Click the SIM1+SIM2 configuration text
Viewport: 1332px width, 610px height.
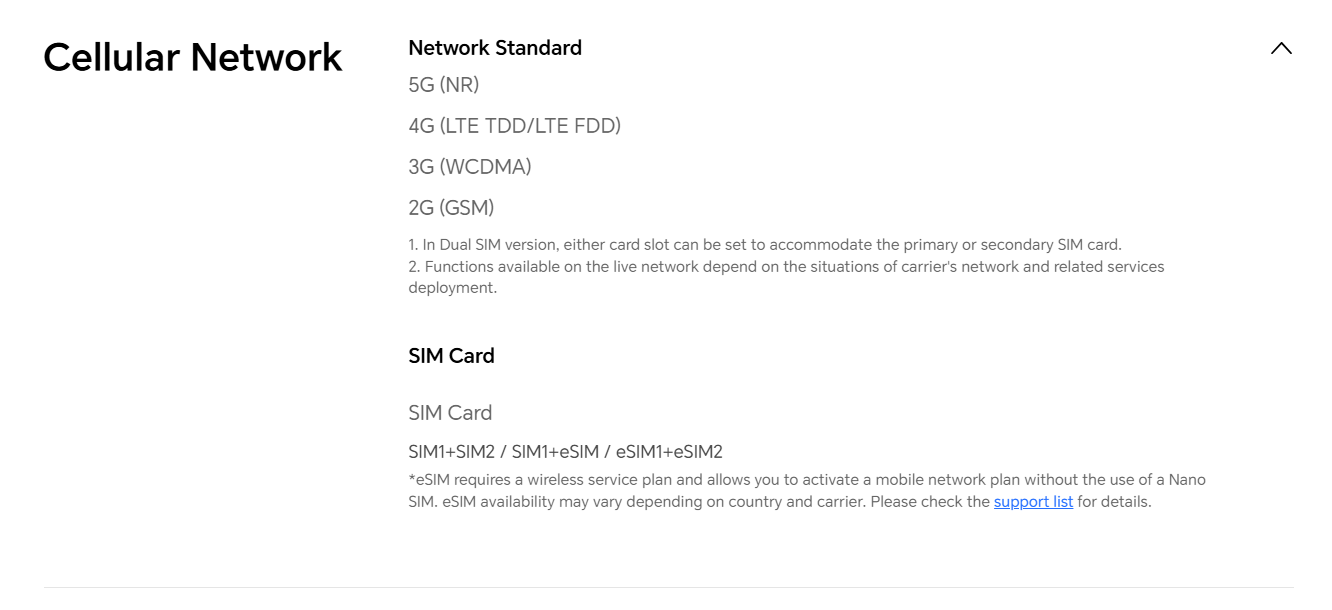452,452
